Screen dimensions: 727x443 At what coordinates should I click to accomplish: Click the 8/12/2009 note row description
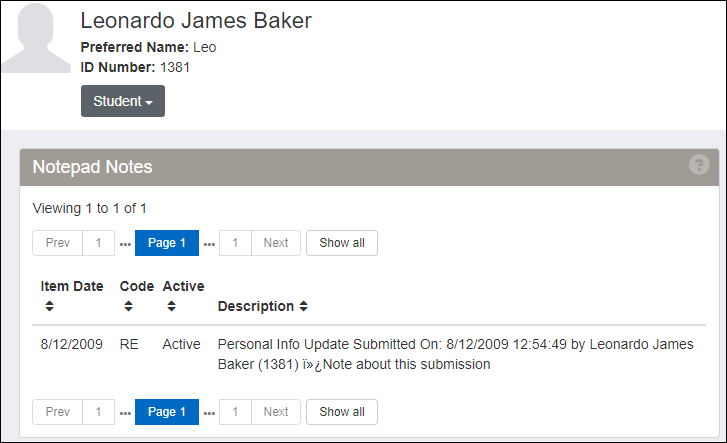tap(455, 354)
